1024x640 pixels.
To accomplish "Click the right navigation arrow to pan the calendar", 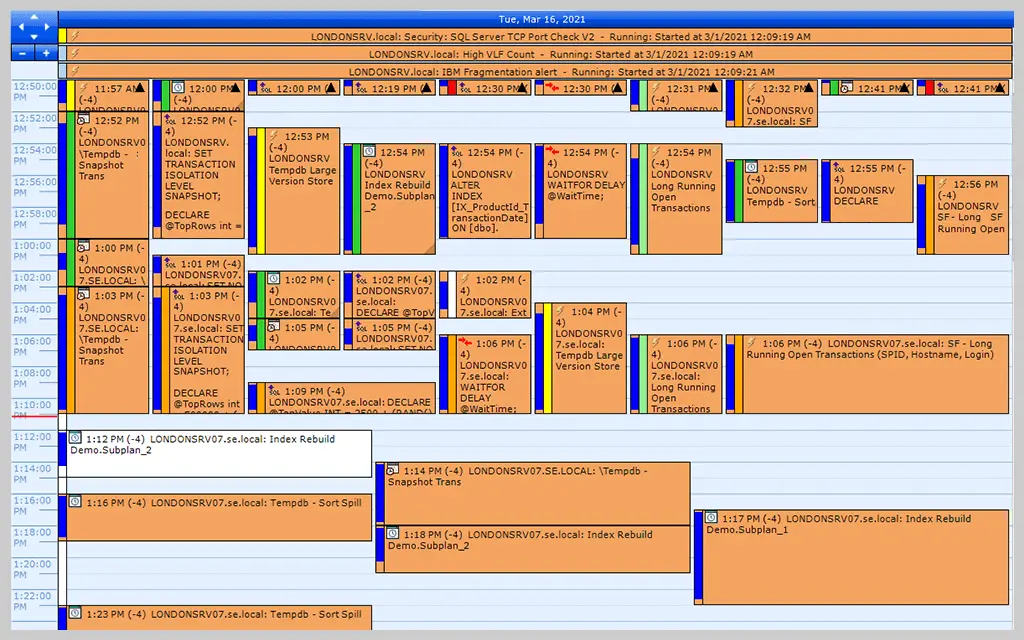I will 47,26.
